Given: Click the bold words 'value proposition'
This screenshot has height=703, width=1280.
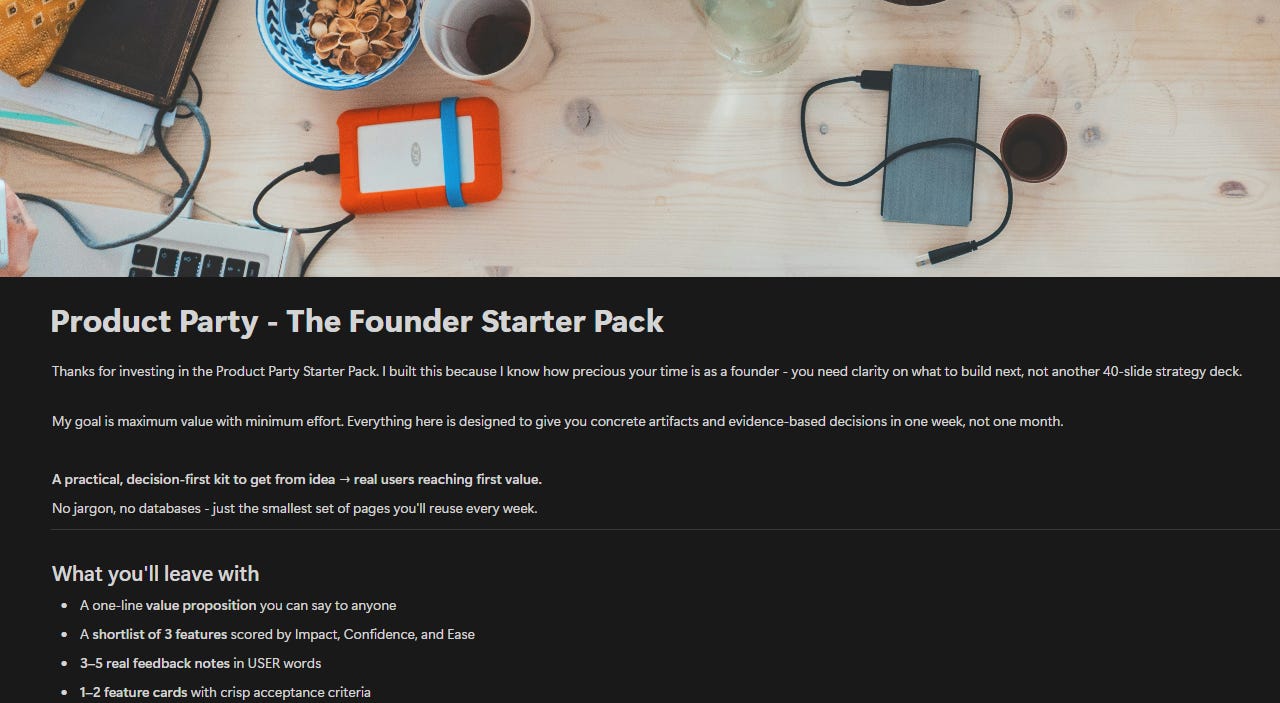Looking at the screenshot, I should coord(201,605).
